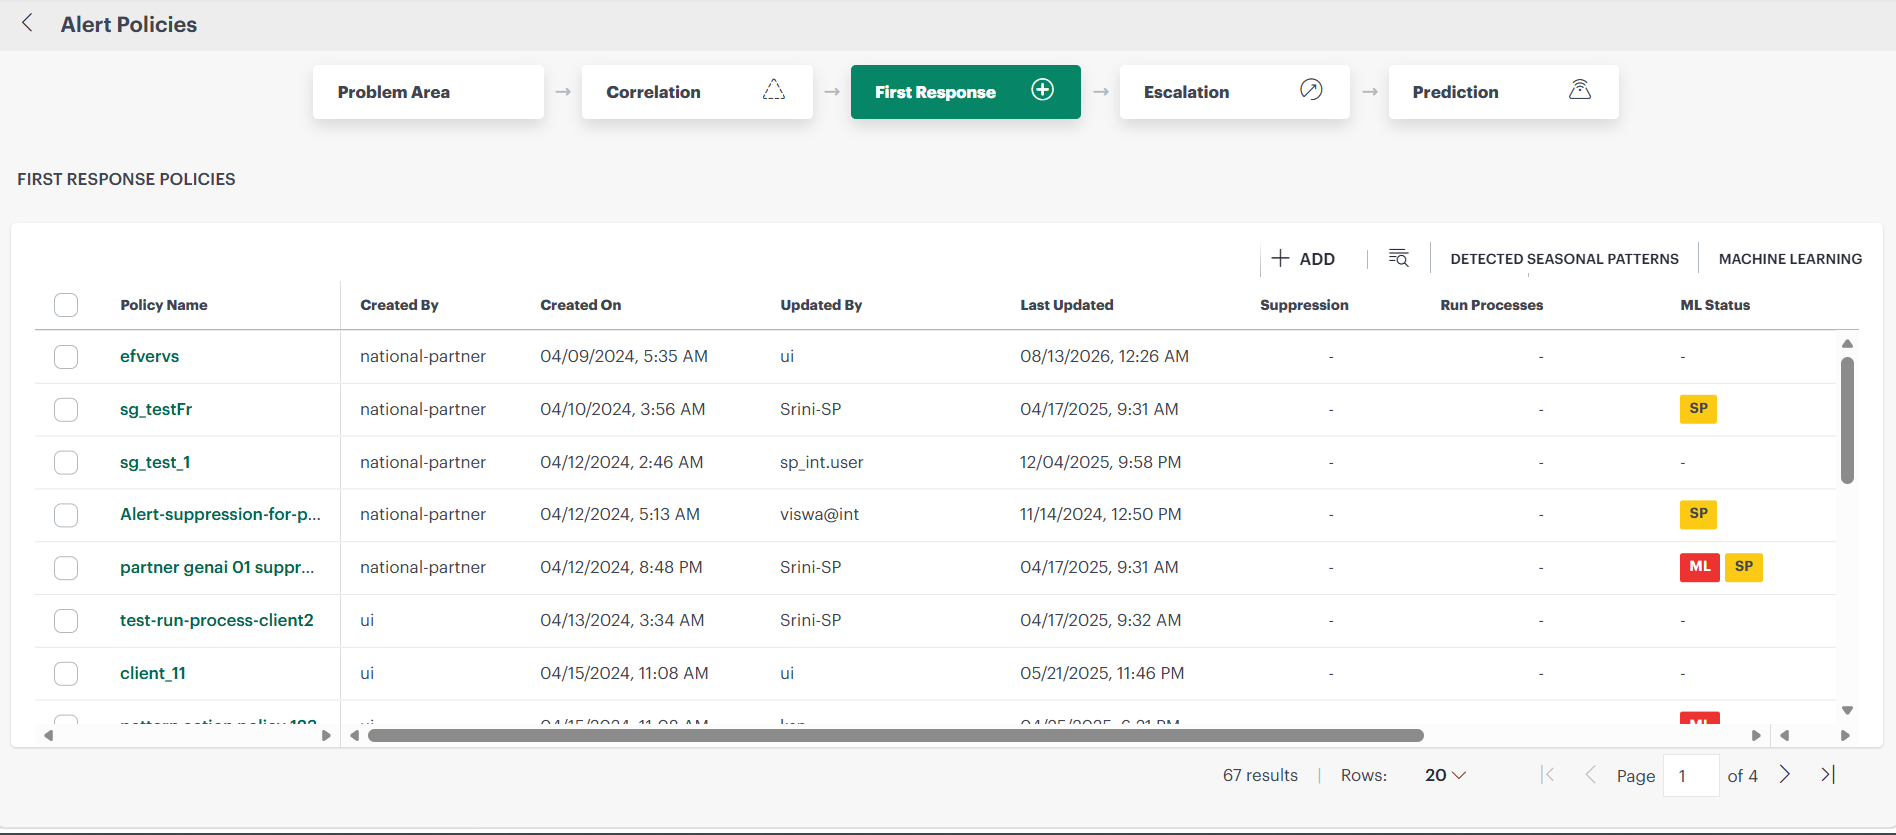Image resolution: width=1896 pixels, height=835 pixels.
Task: Toggle the select-all policies checkbox
Action: click(66, 305)
